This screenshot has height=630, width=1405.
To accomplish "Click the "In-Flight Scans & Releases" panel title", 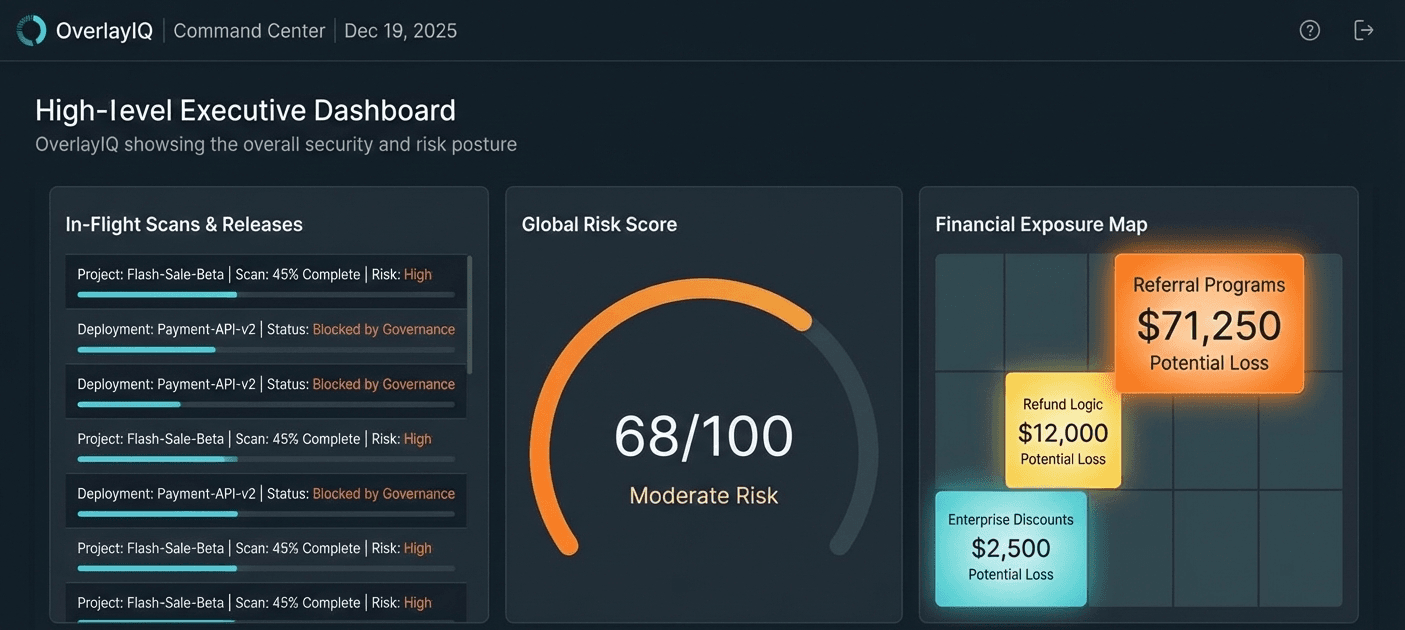I will click(x=183, y=224).
